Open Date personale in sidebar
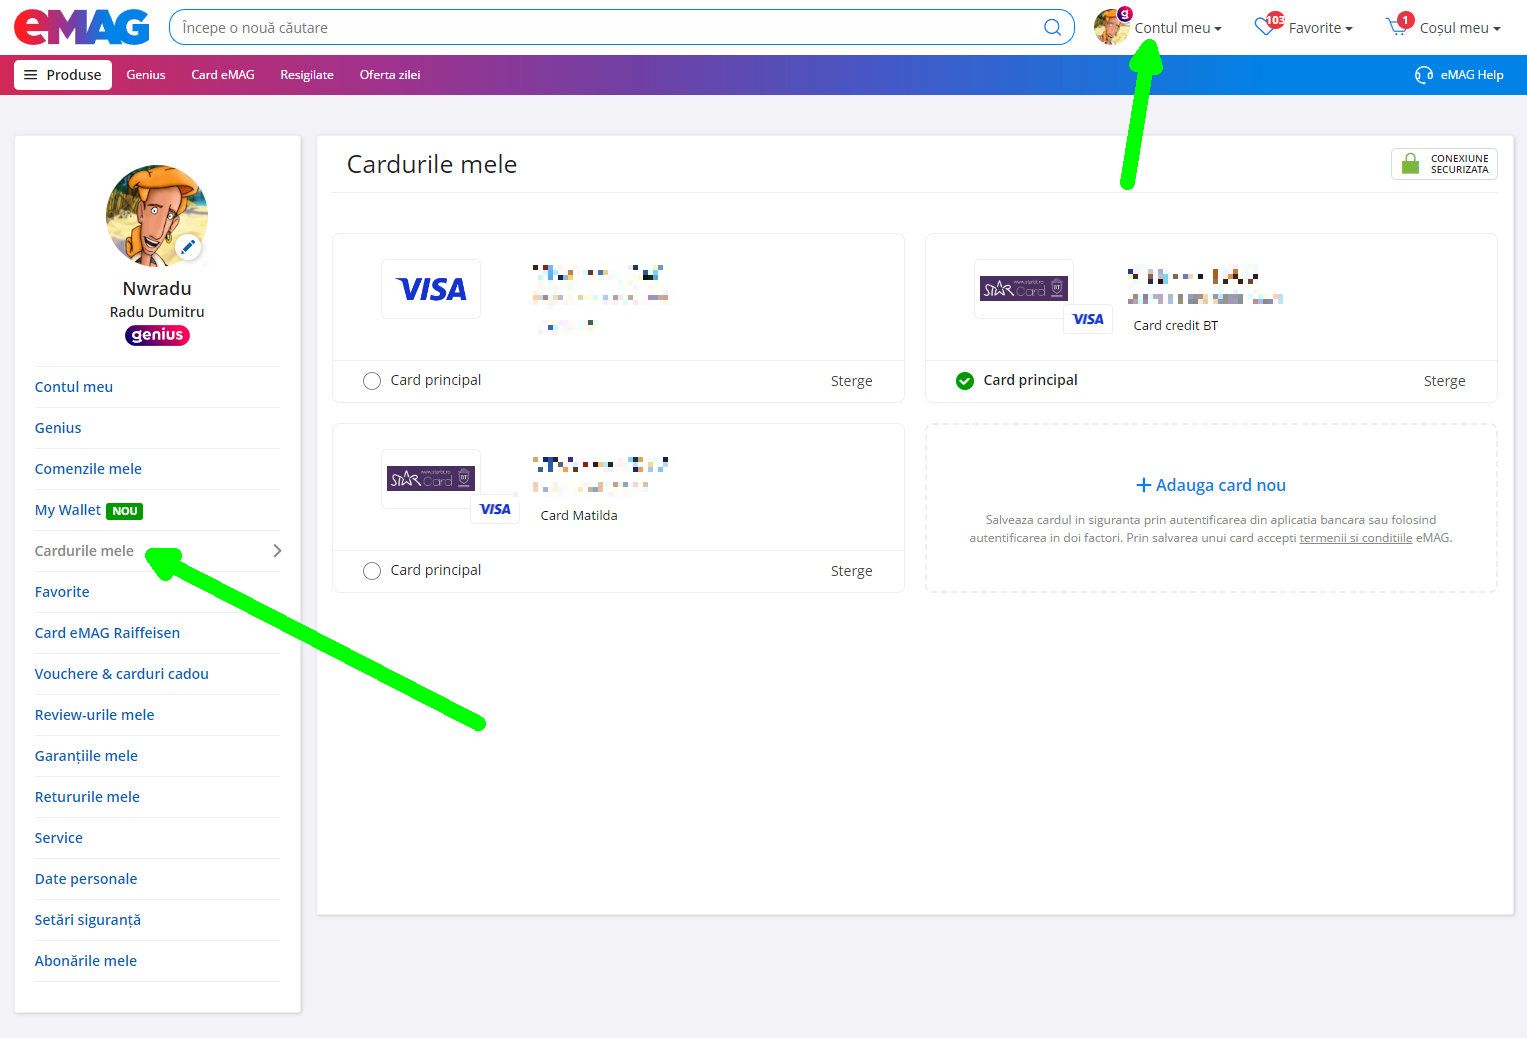 pos(86,879)
